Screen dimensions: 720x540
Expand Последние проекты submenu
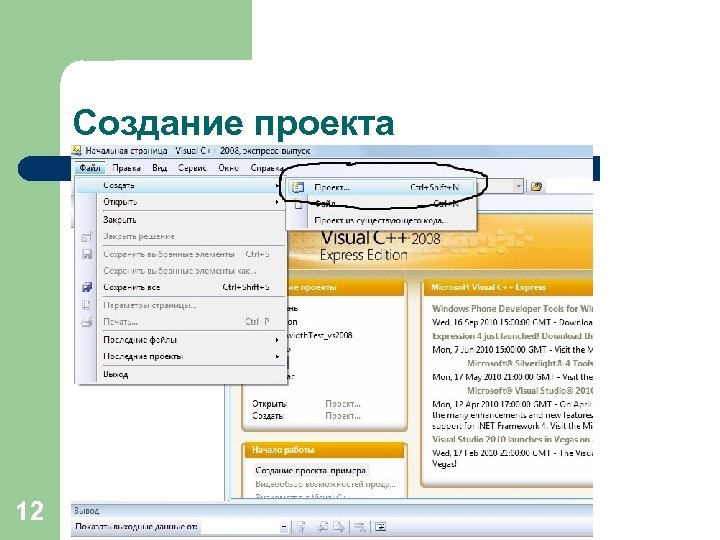179,356
